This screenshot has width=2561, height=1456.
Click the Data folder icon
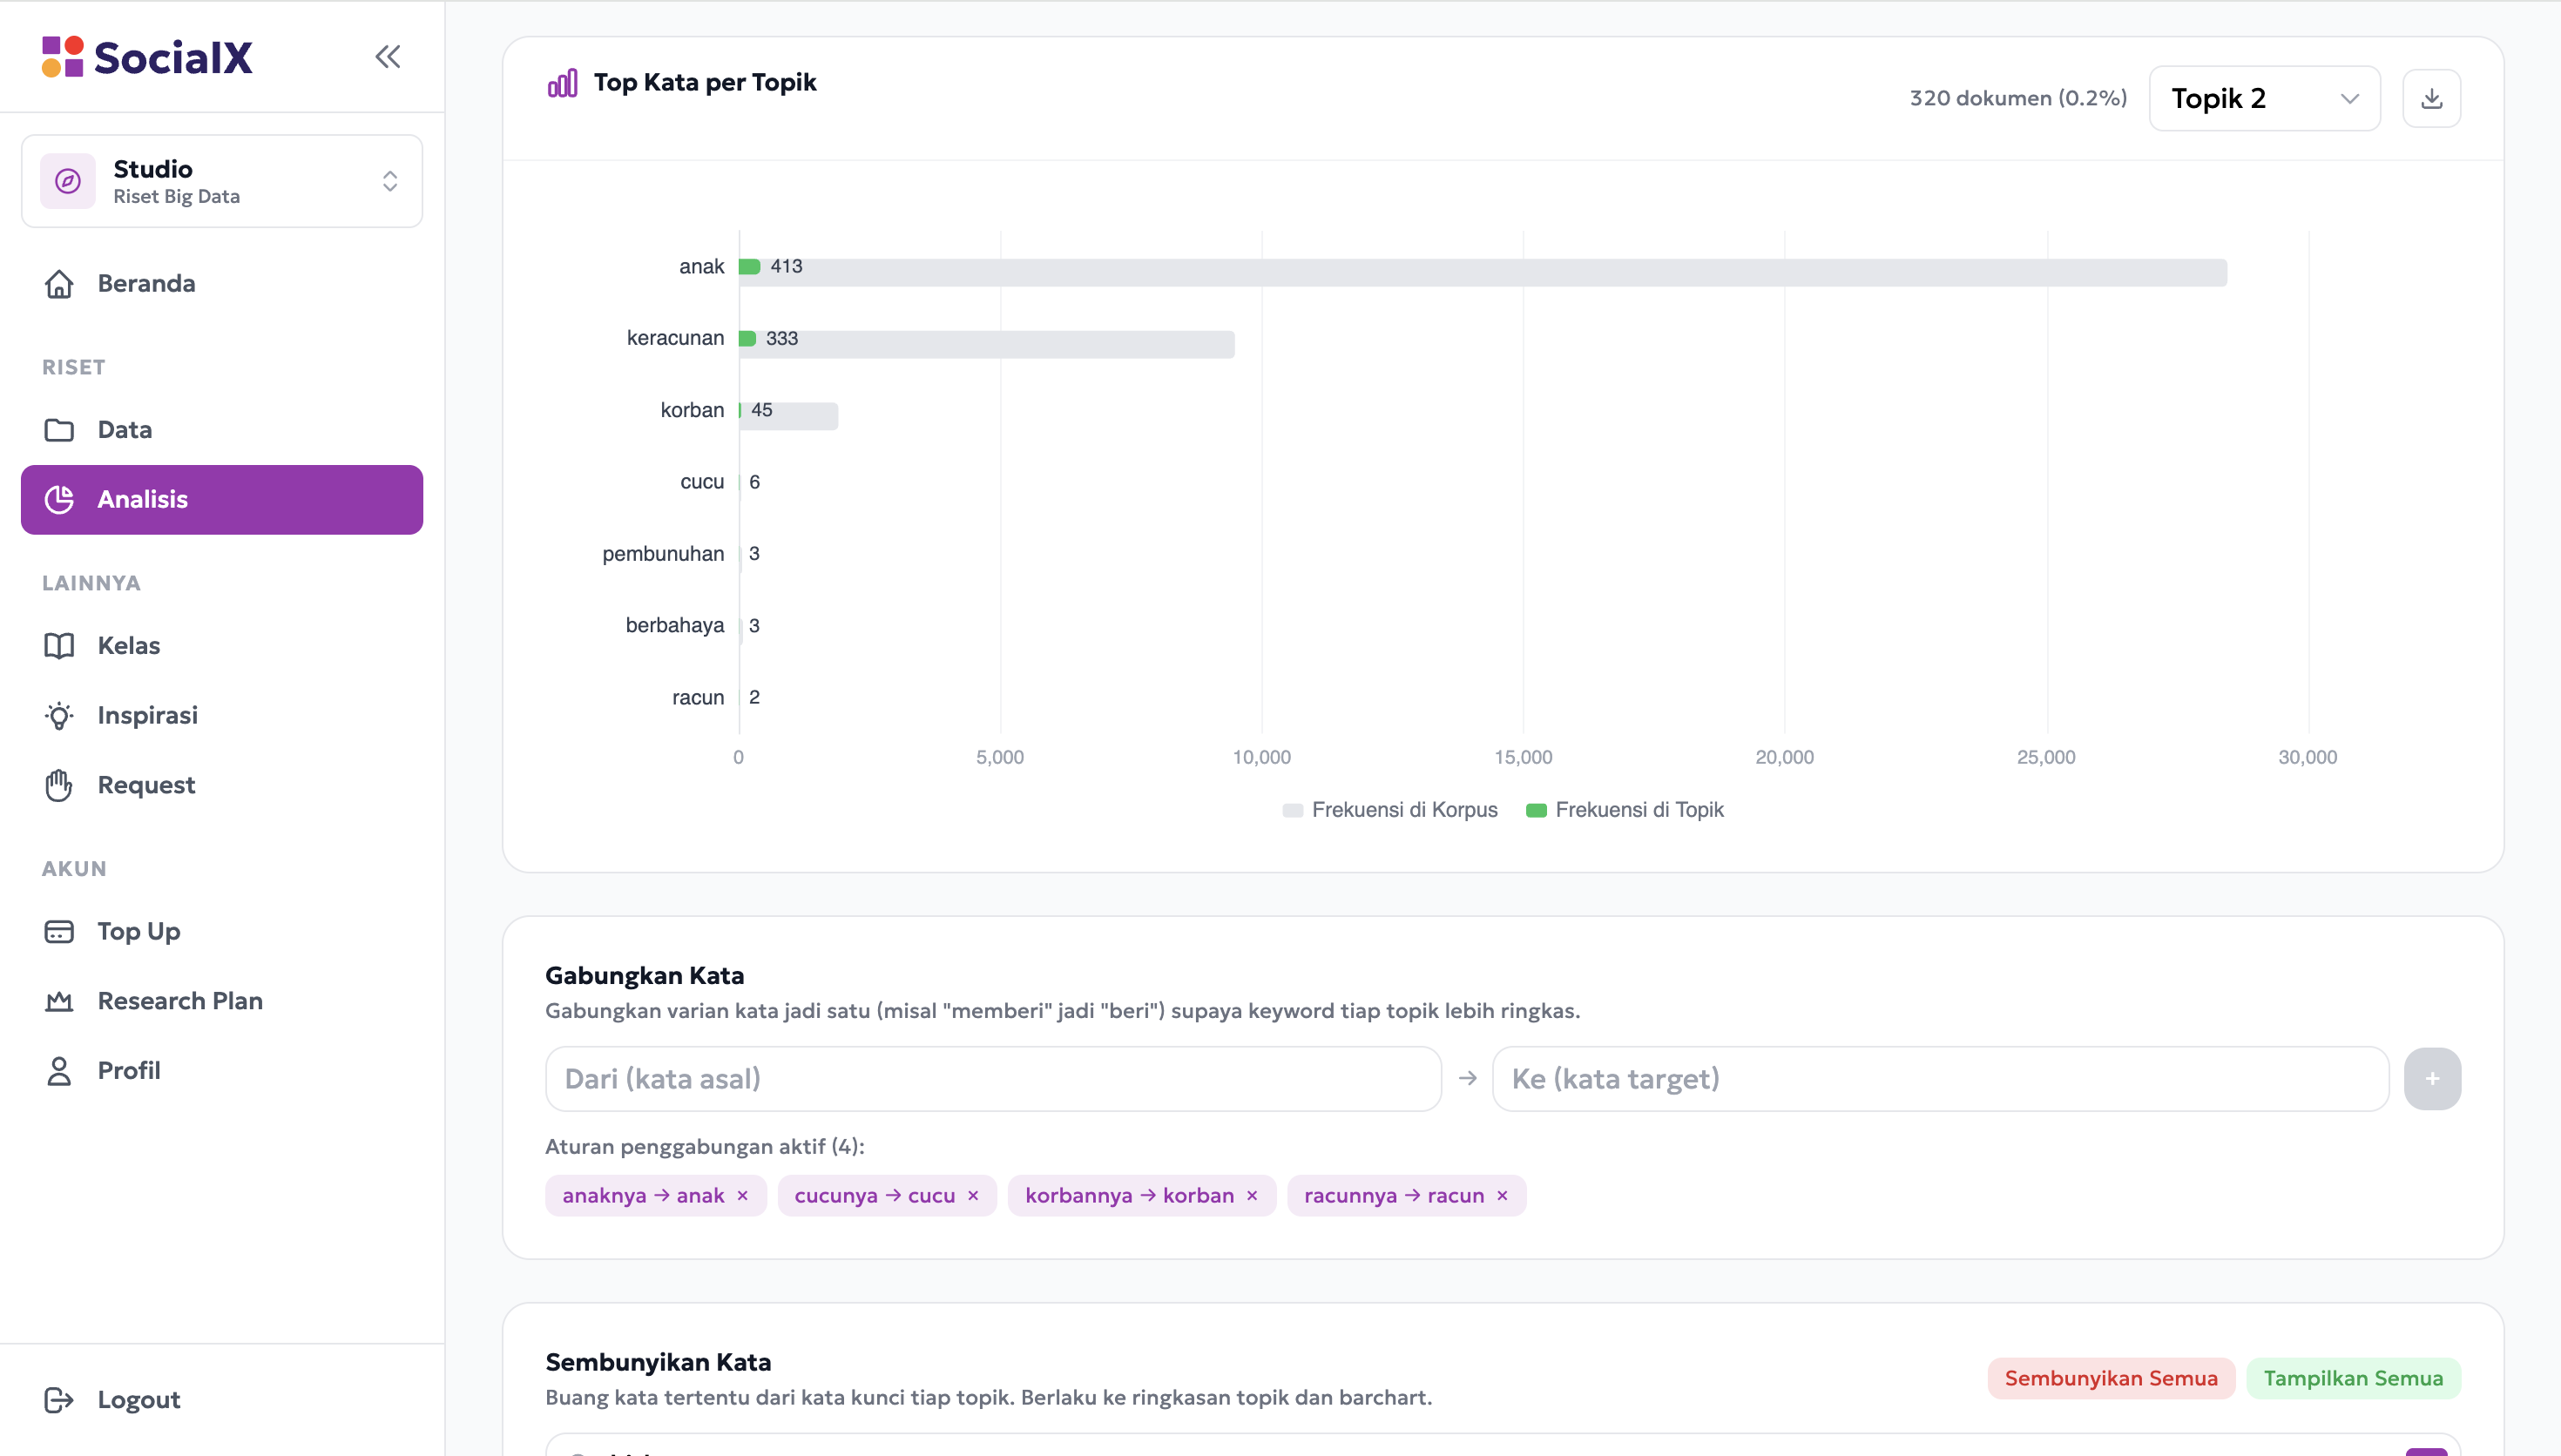click(x=59, y=430)
